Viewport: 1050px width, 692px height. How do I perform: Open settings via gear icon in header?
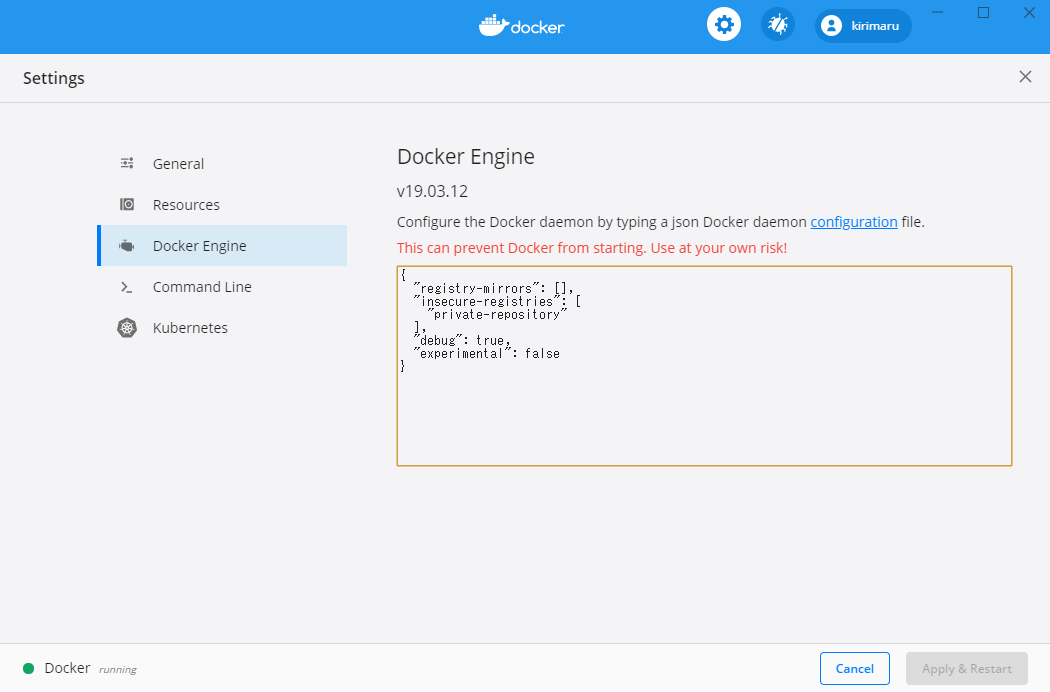pos(724,25)
